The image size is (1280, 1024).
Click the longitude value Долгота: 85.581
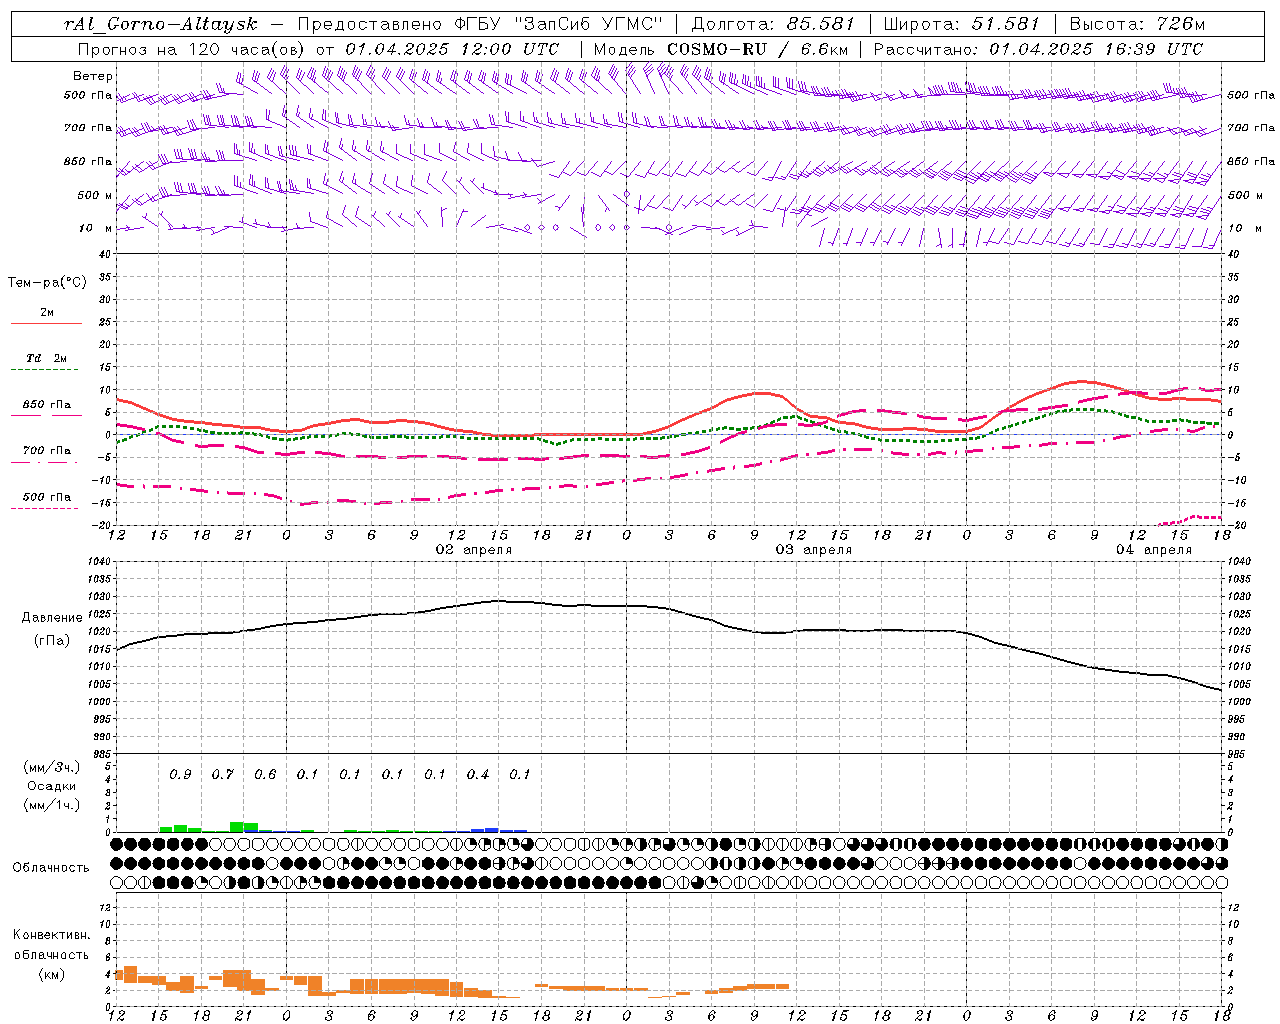[x=775, y=24]
